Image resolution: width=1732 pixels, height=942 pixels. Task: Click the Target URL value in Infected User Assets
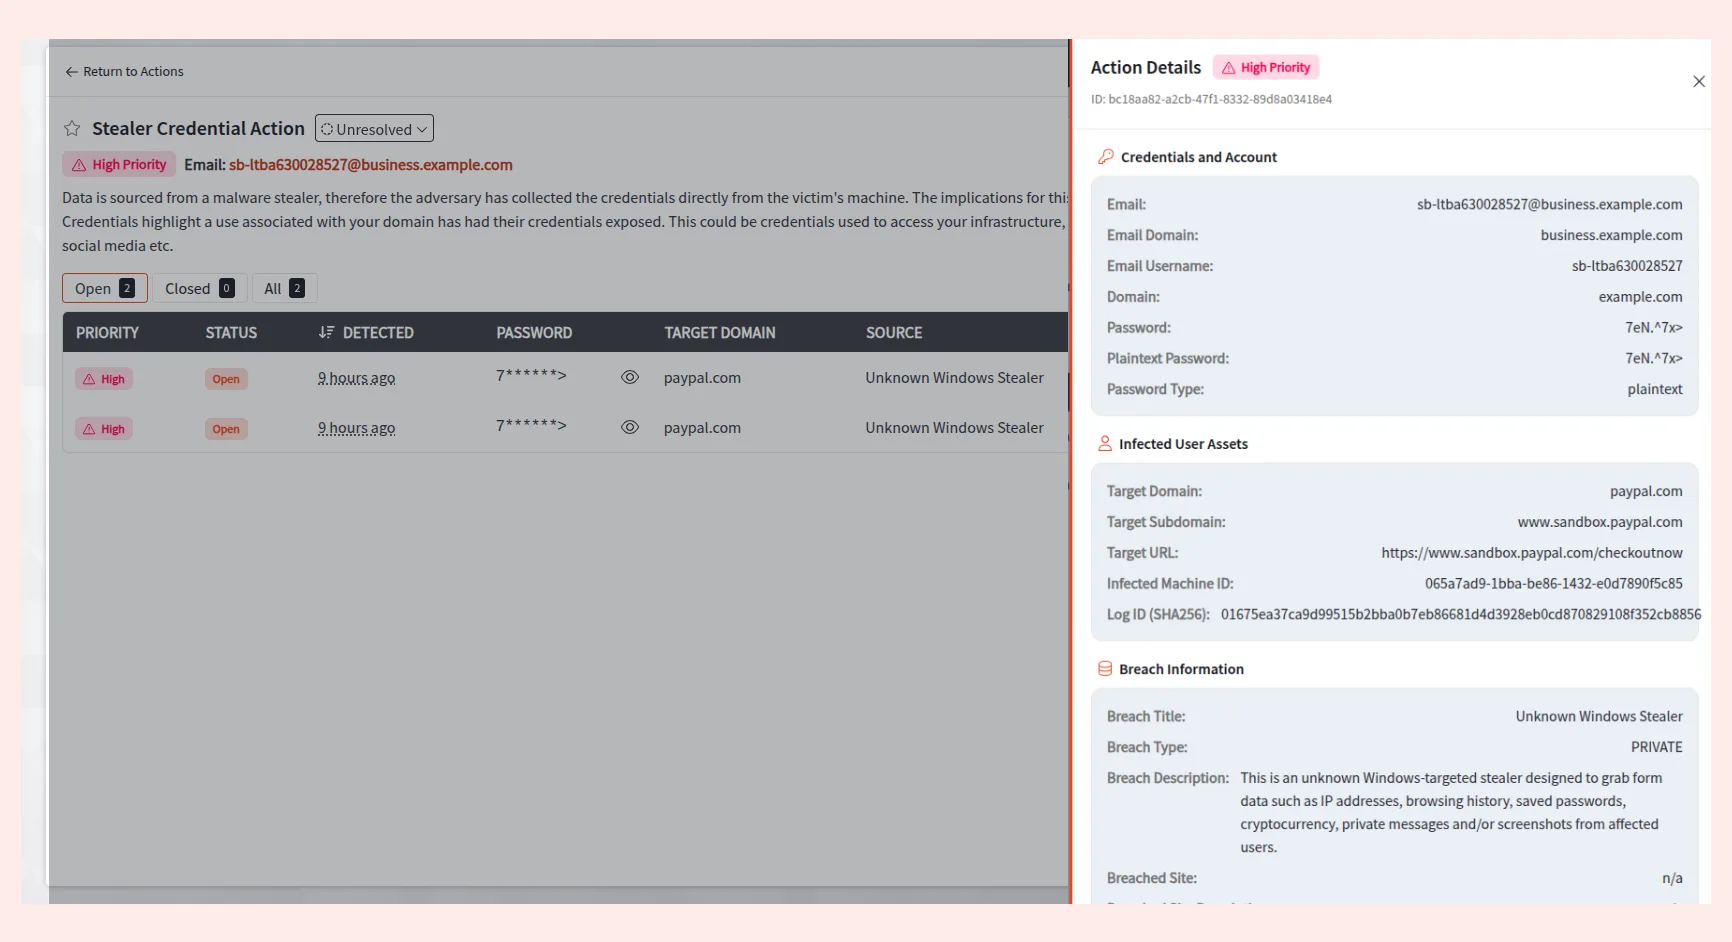(x=1531, y=553)
